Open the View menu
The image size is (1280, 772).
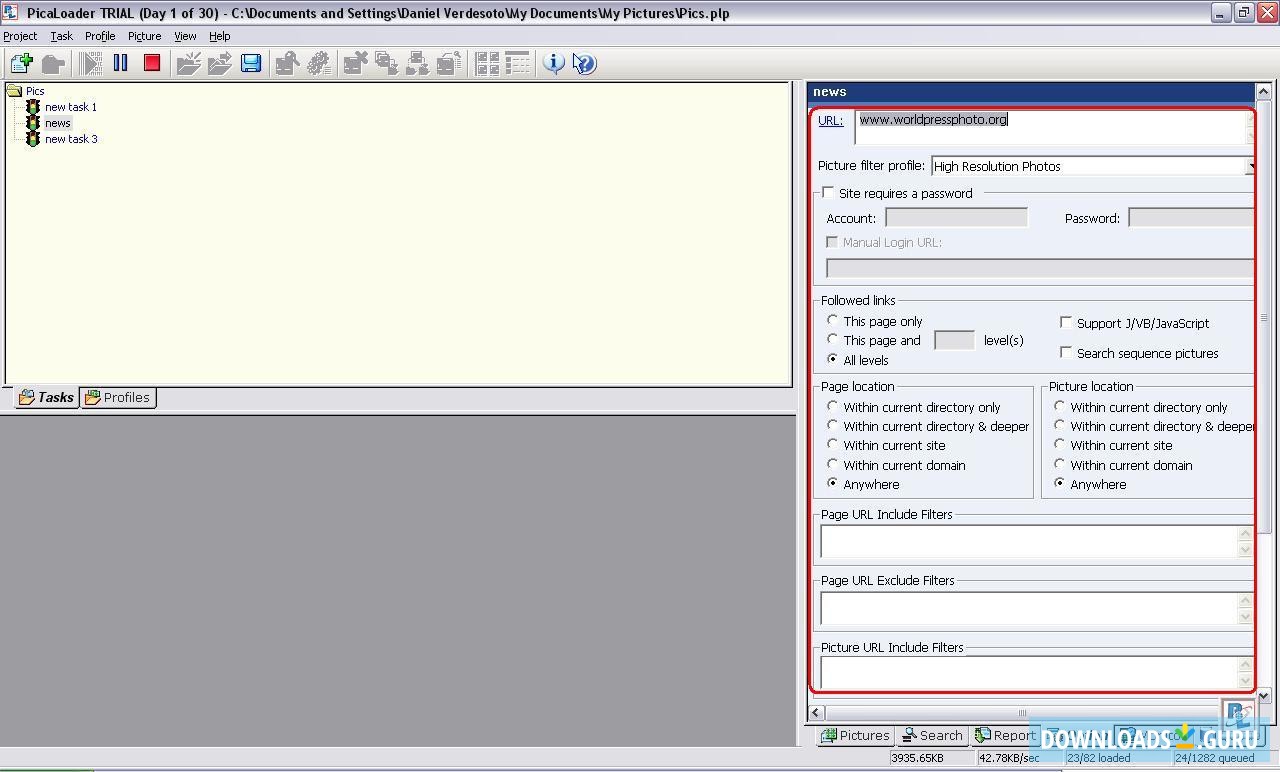click(185, 36)
